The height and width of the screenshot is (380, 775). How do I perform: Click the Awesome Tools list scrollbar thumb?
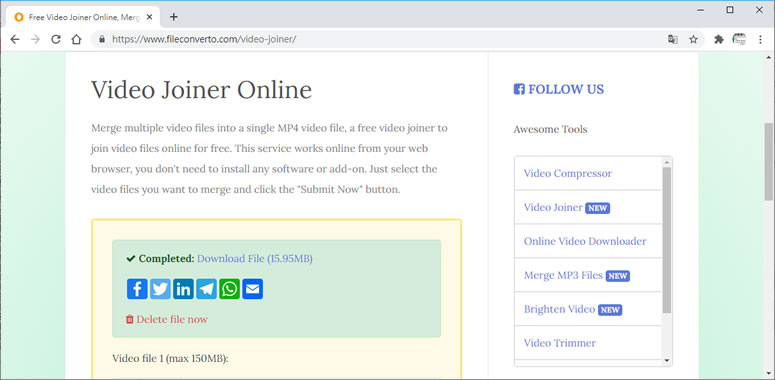[667, 240]
